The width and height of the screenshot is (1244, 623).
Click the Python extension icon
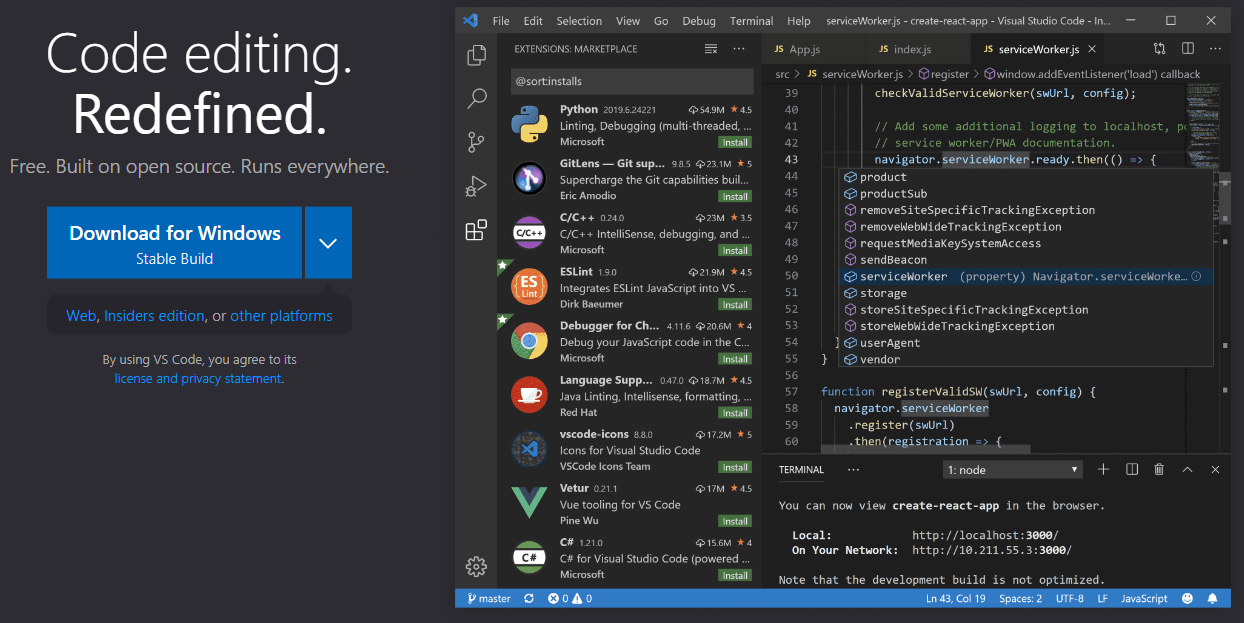pos(529,125)
